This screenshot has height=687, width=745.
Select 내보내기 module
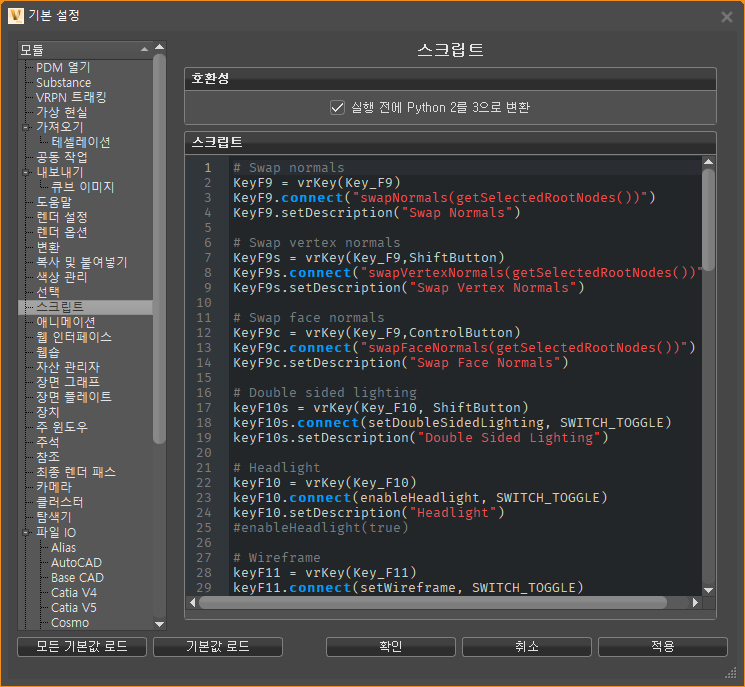60,172
